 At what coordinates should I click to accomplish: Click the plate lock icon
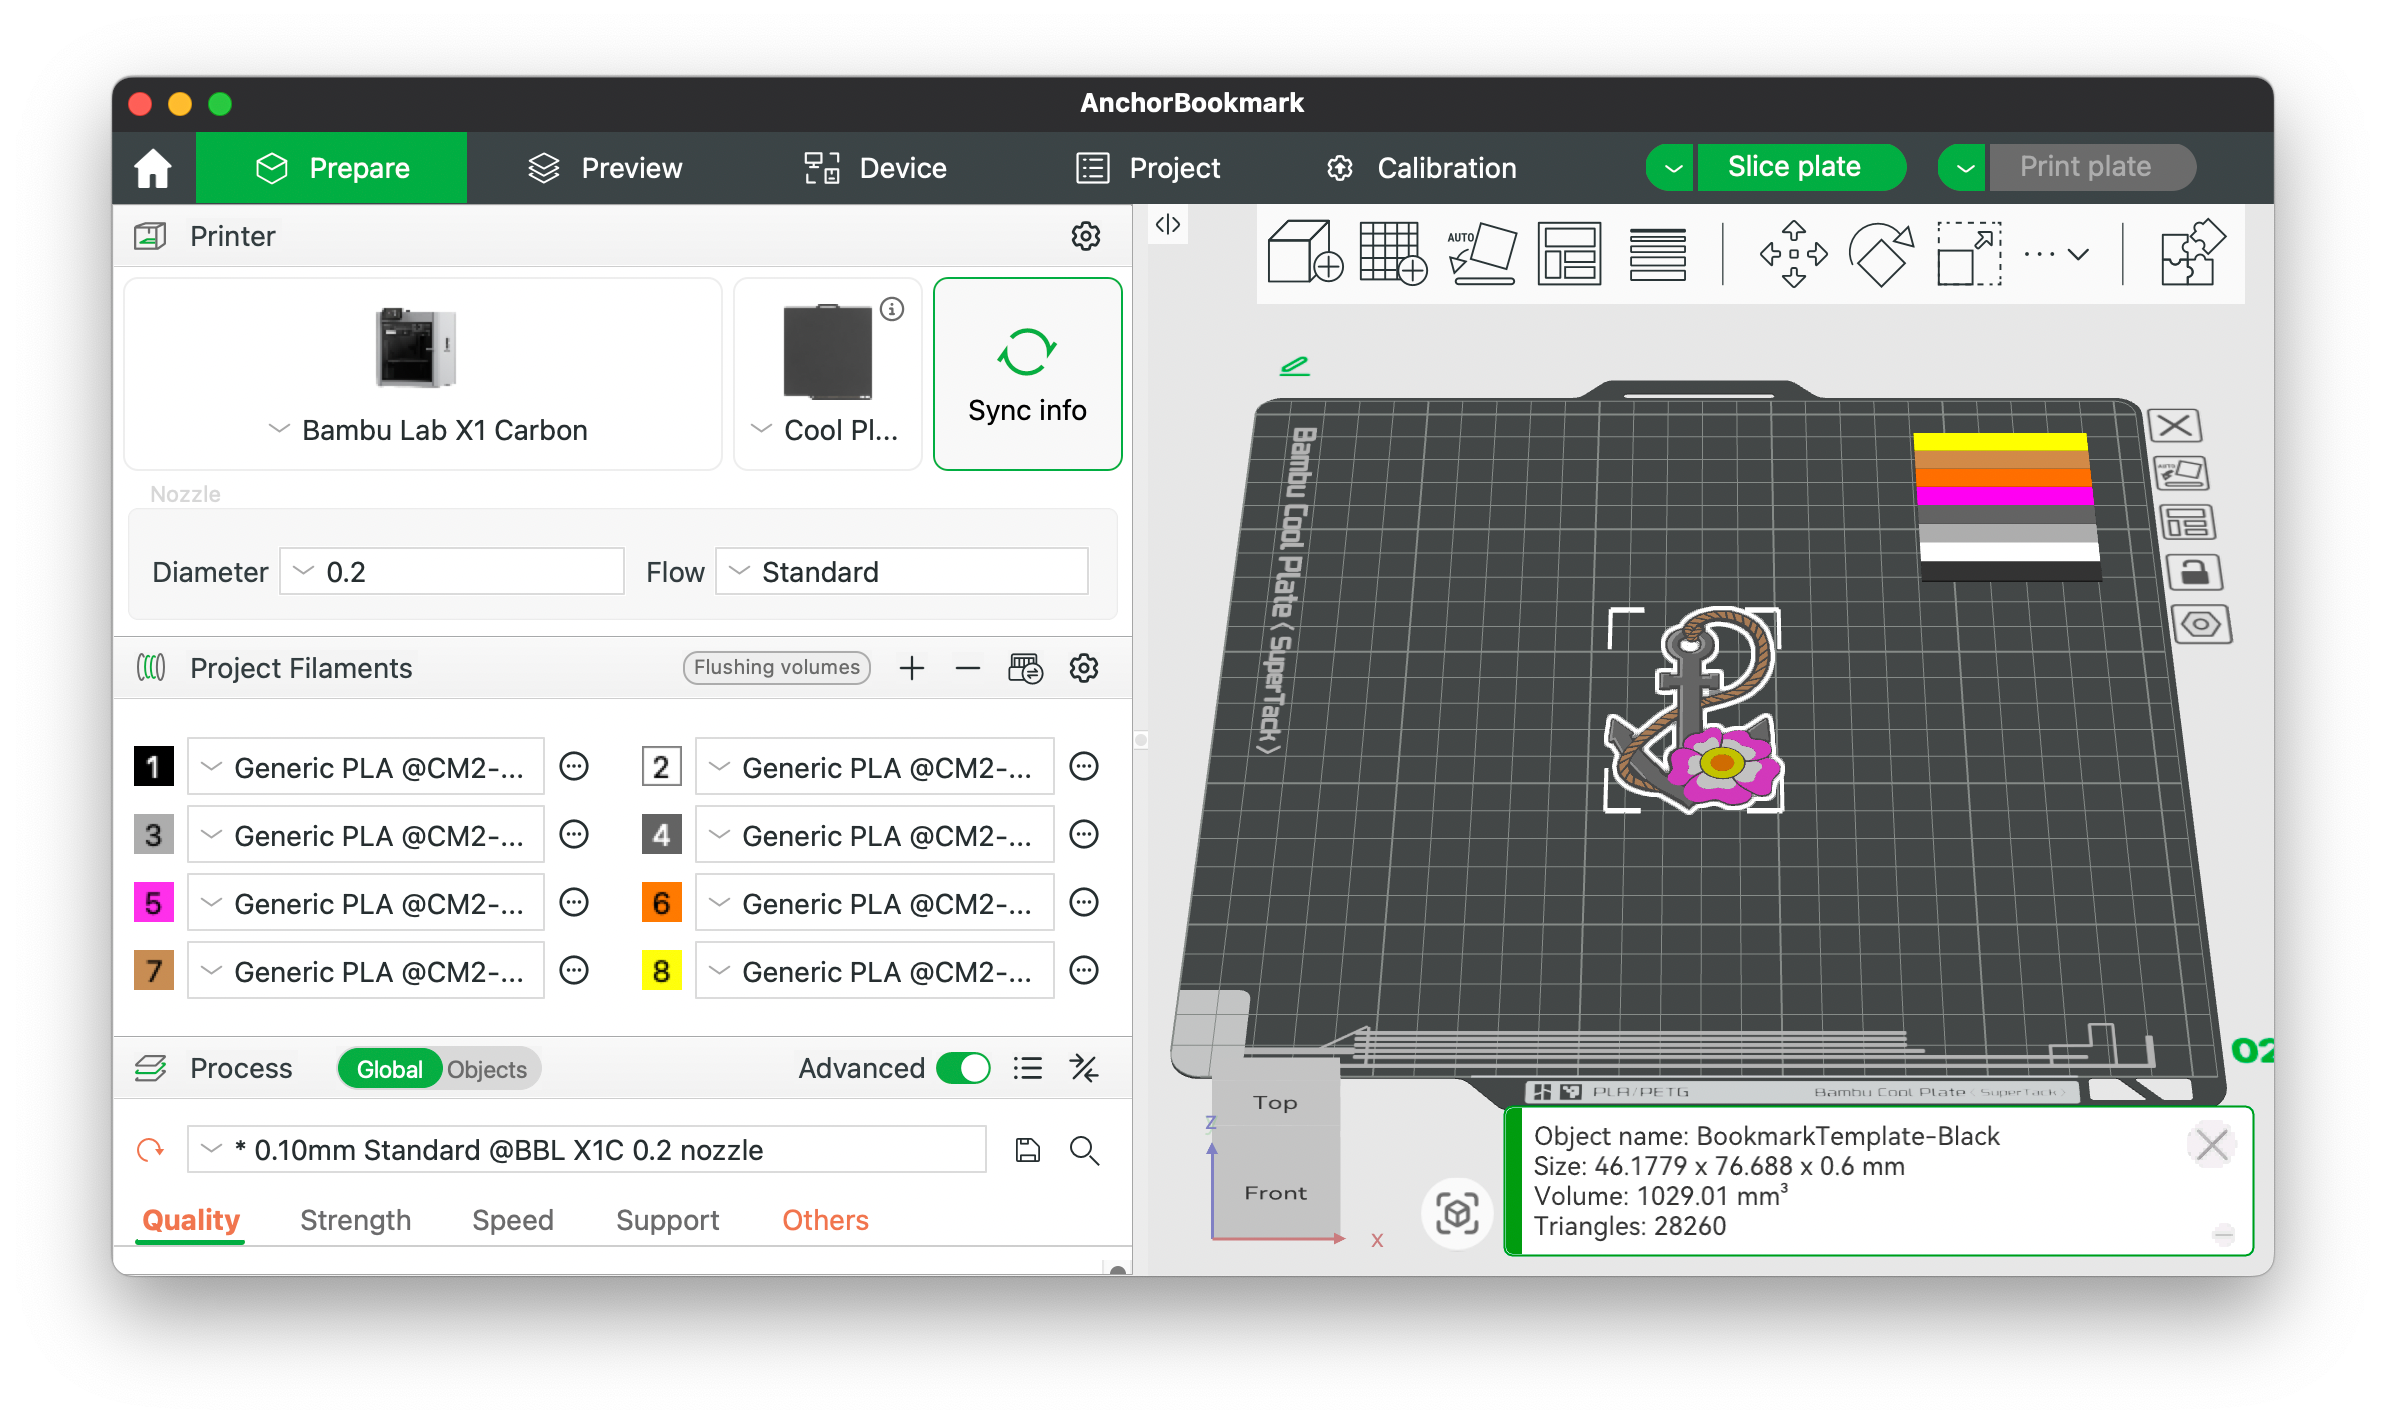pyautogui.click(x=2194, y=573)
